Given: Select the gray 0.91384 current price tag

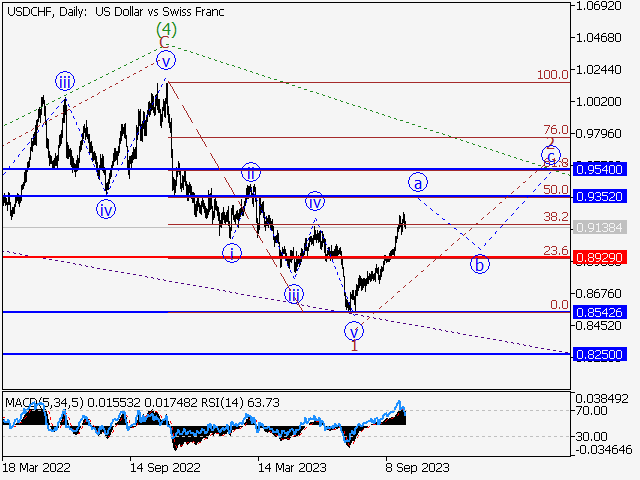Looking at the screenshot, I should pos(600,227).
